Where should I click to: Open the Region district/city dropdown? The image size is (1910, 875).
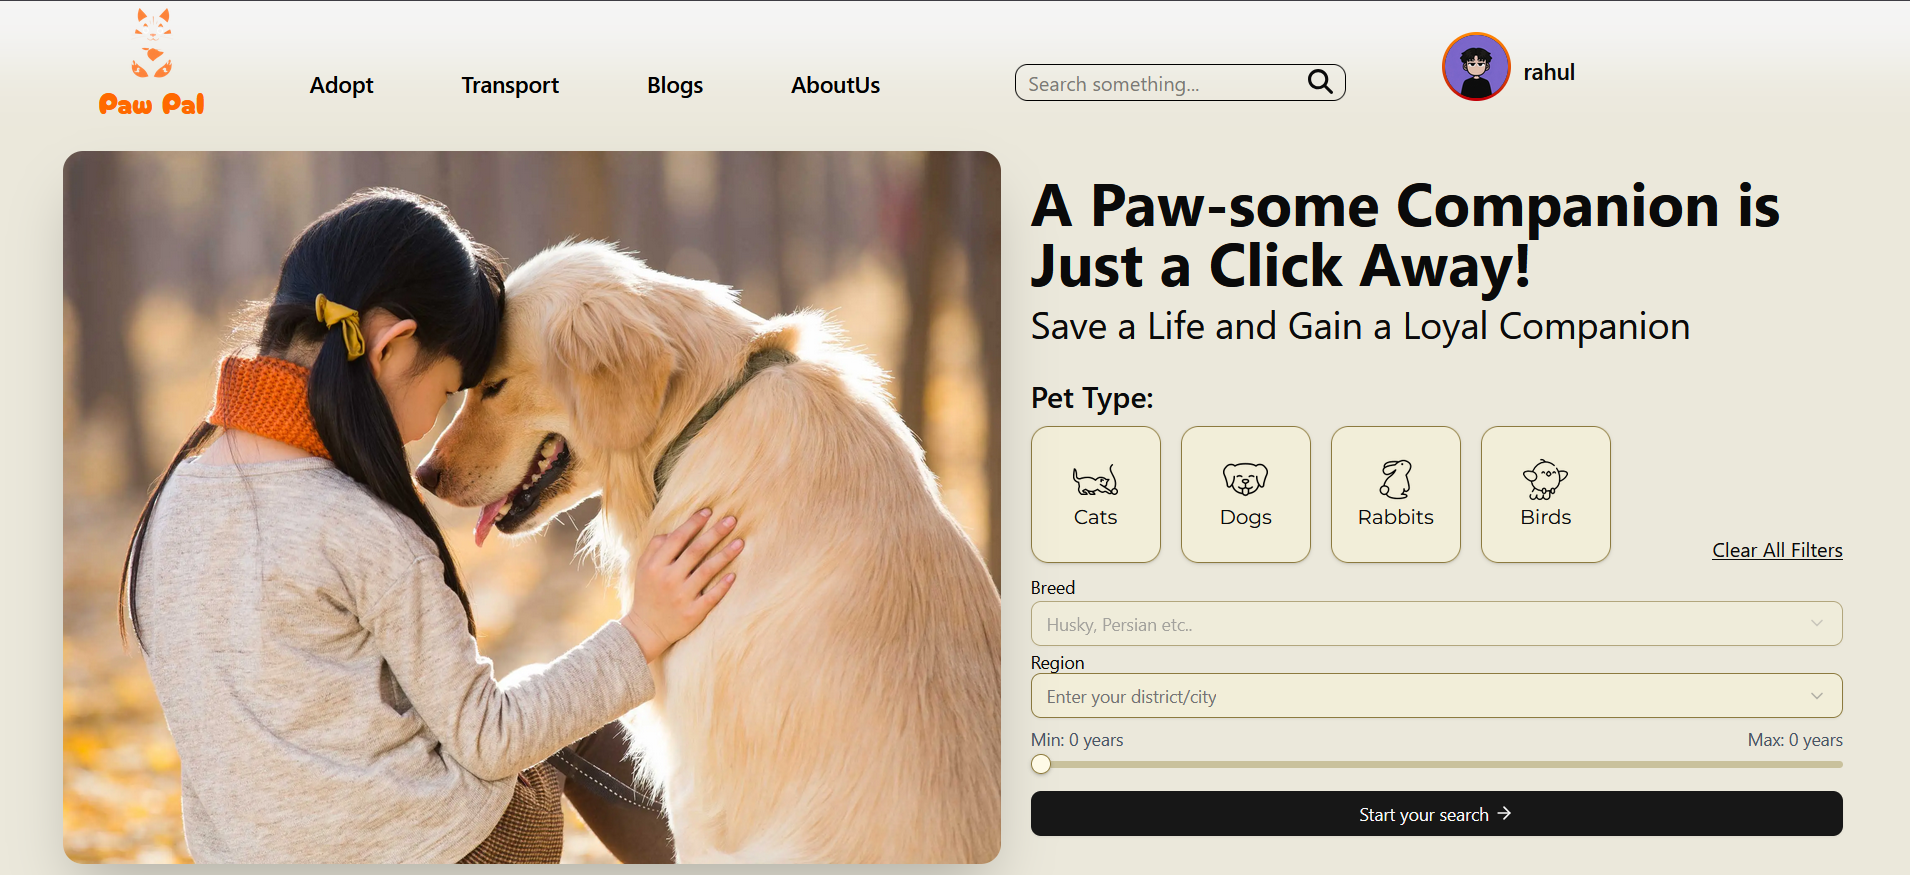[x=1436, y=696]
